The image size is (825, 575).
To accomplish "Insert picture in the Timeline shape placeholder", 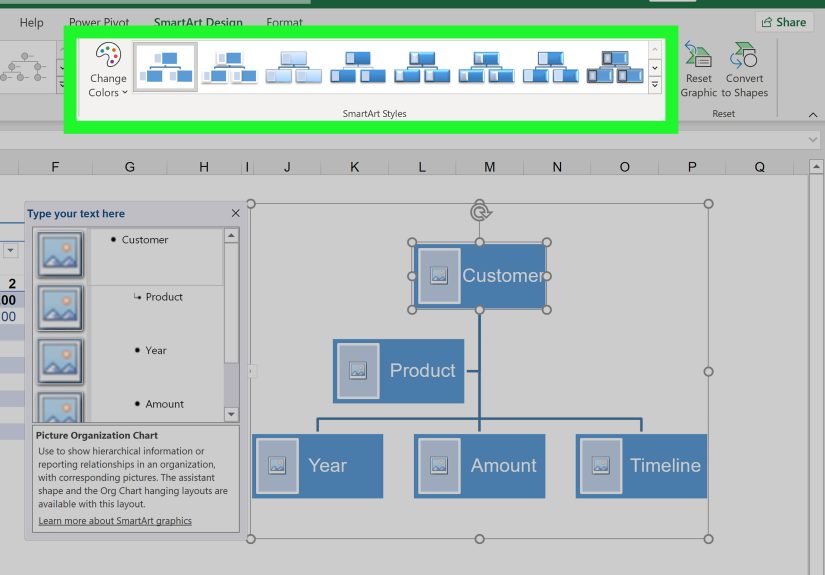I will tap(601, 466).
